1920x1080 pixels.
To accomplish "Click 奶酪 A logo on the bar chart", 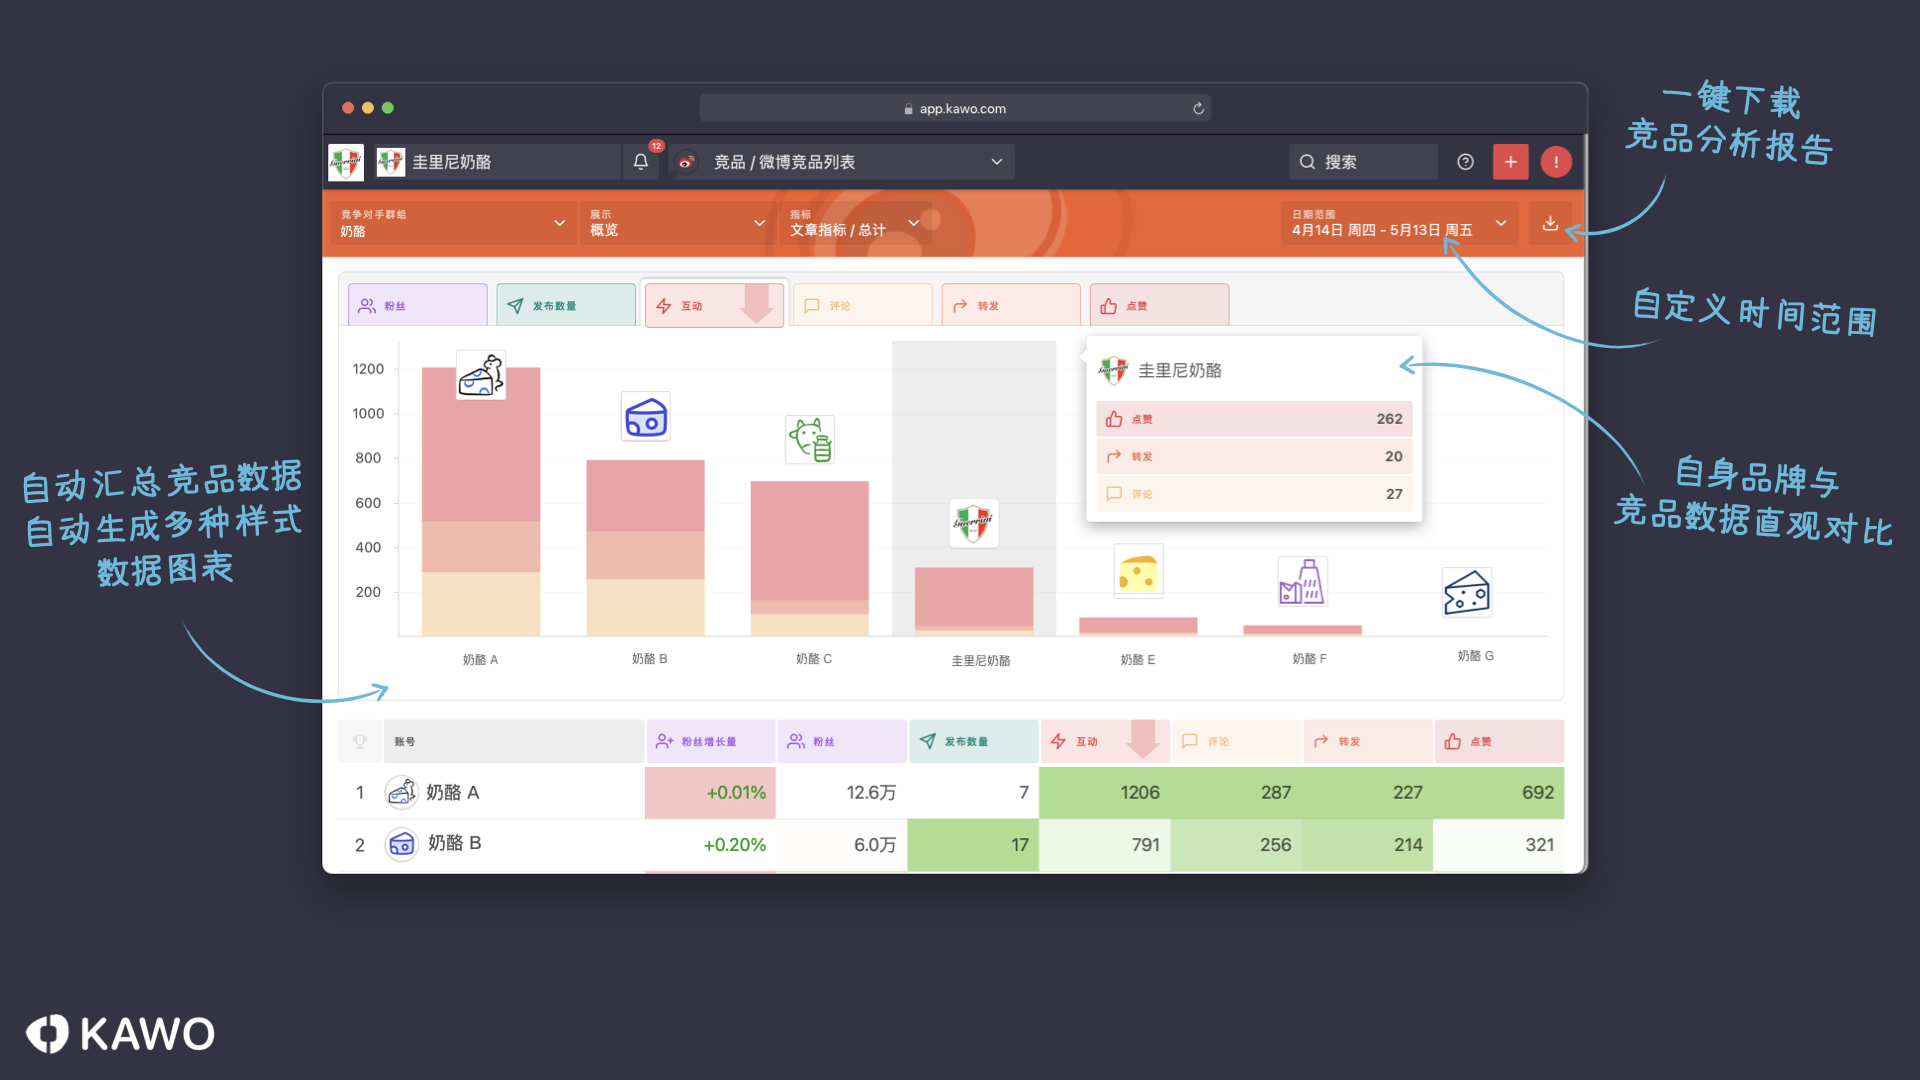I will pyautogui.click(x=481, y=376).
